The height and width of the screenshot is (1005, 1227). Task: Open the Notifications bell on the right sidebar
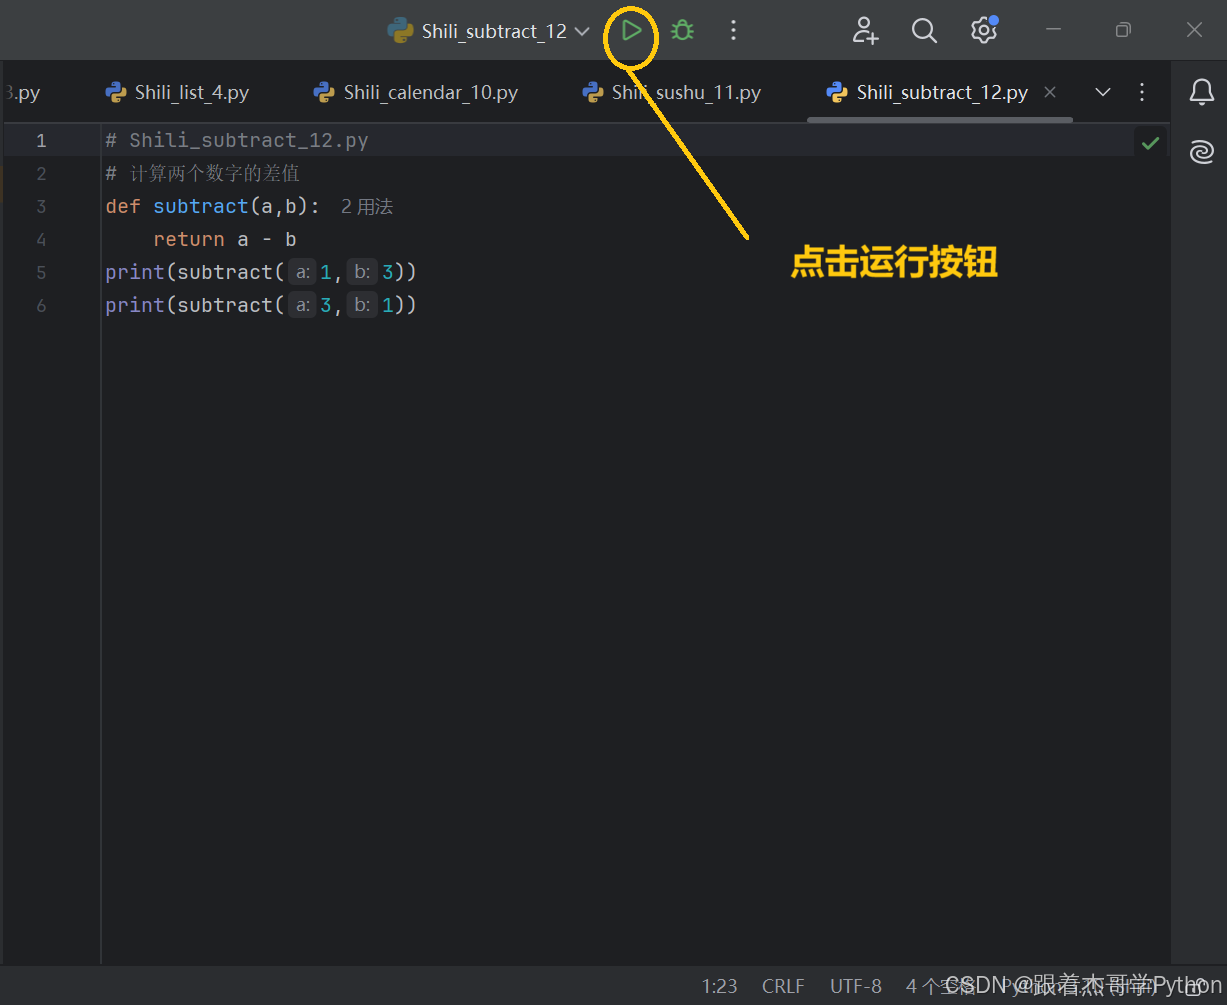pos(1201,91)
